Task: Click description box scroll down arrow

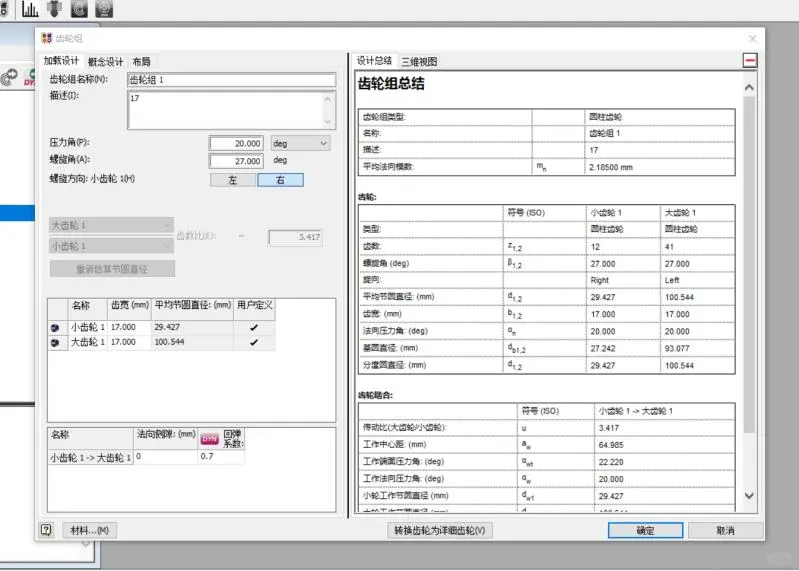Action: pyautogui.click(x=327, y=121)
